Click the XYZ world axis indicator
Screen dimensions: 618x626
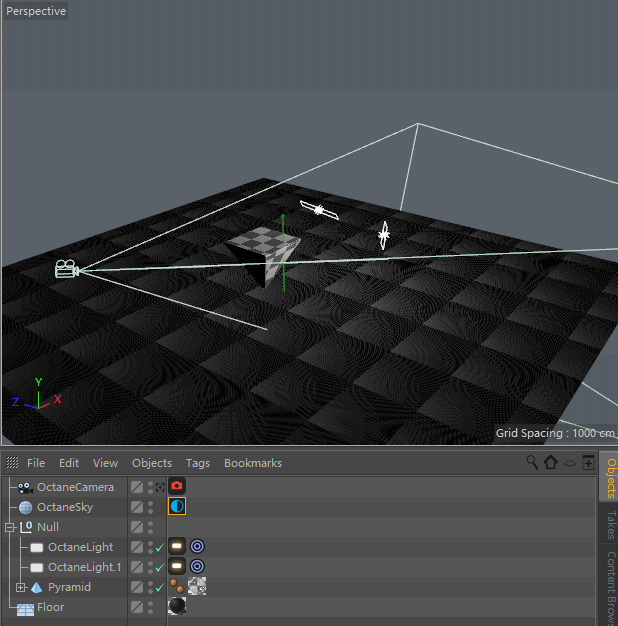37,394
